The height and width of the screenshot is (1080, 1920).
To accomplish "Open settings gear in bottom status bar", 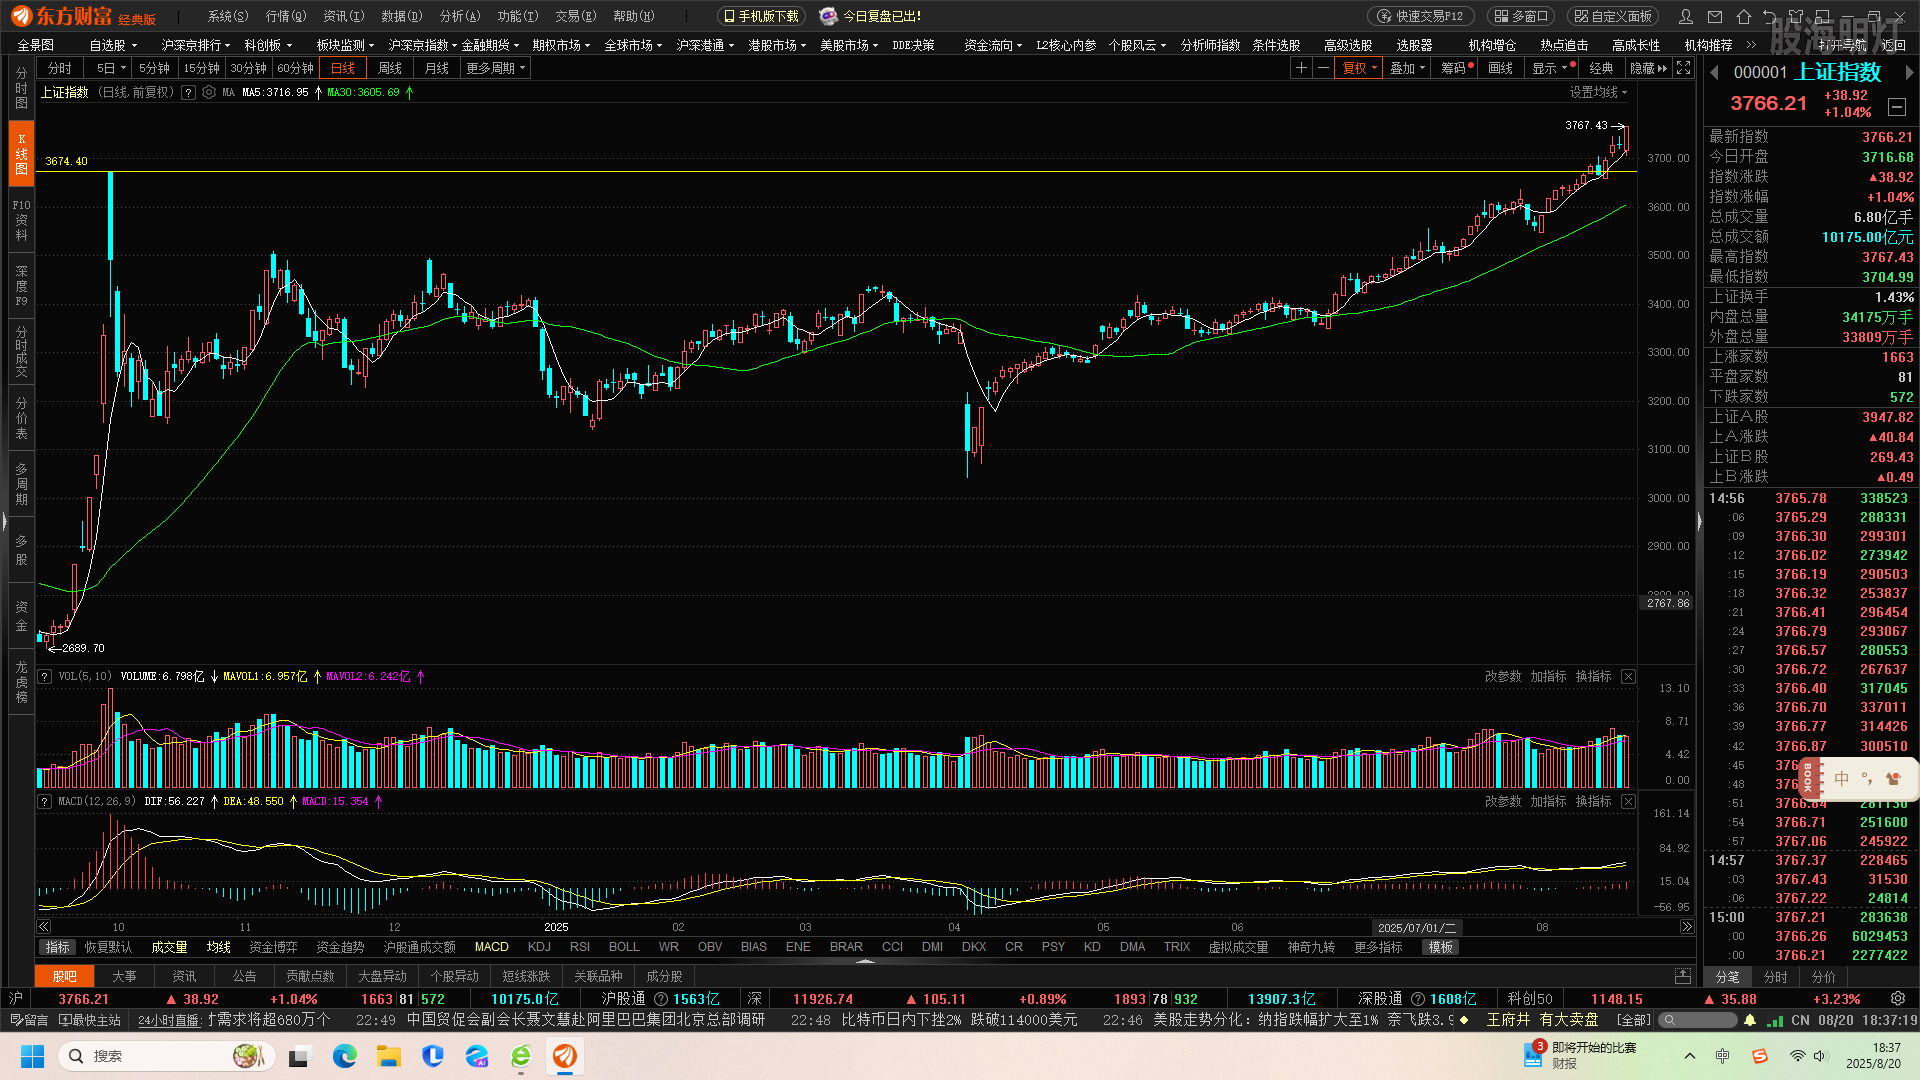I will coord(1898,999).
